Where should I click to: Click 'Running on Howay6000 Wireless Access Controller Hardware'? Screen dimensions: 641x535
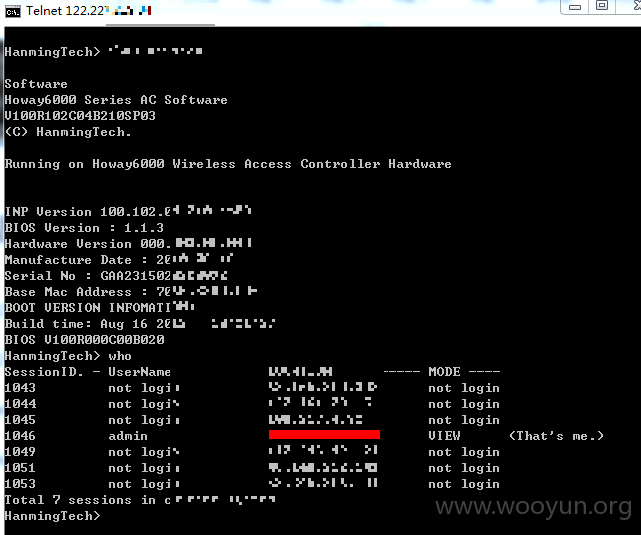click(x=228, y=164)
